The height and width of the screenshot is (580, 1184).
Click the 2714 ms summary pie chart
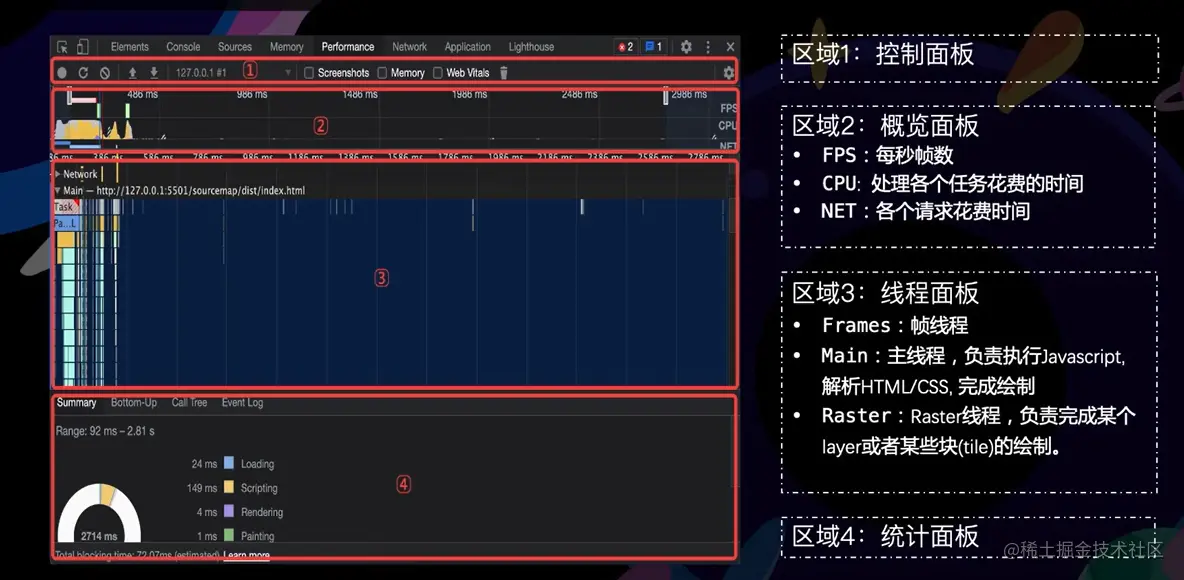(x=100, y=512)
